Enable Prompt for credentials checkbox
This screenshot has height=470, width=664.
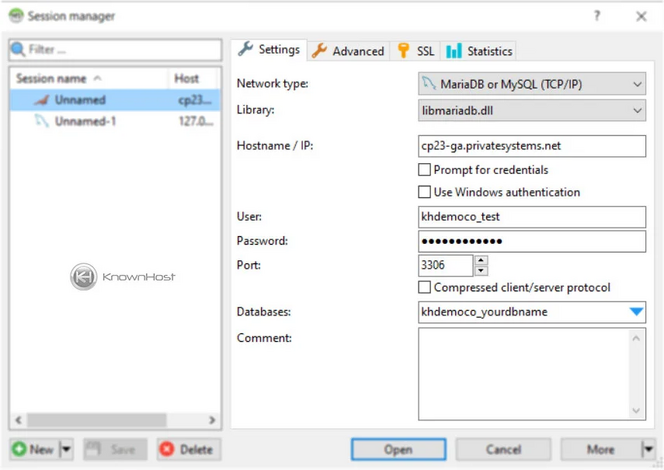425,170
